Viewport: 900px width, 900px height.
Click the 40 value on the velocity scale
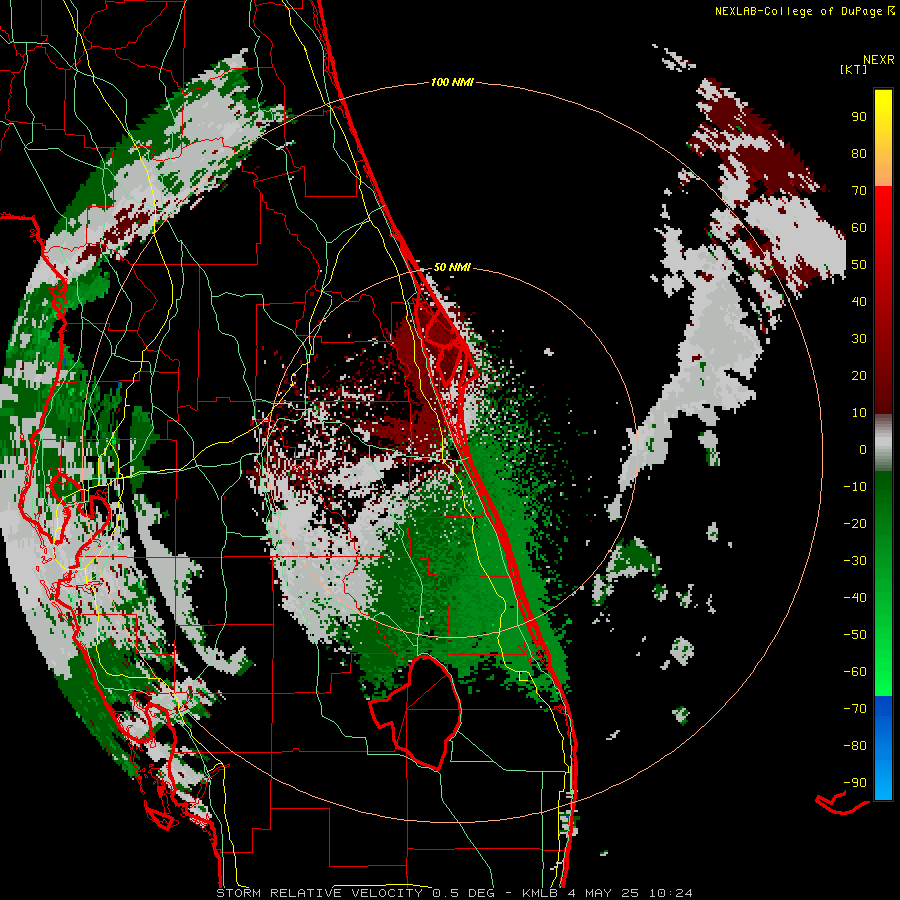pos(859,301)
